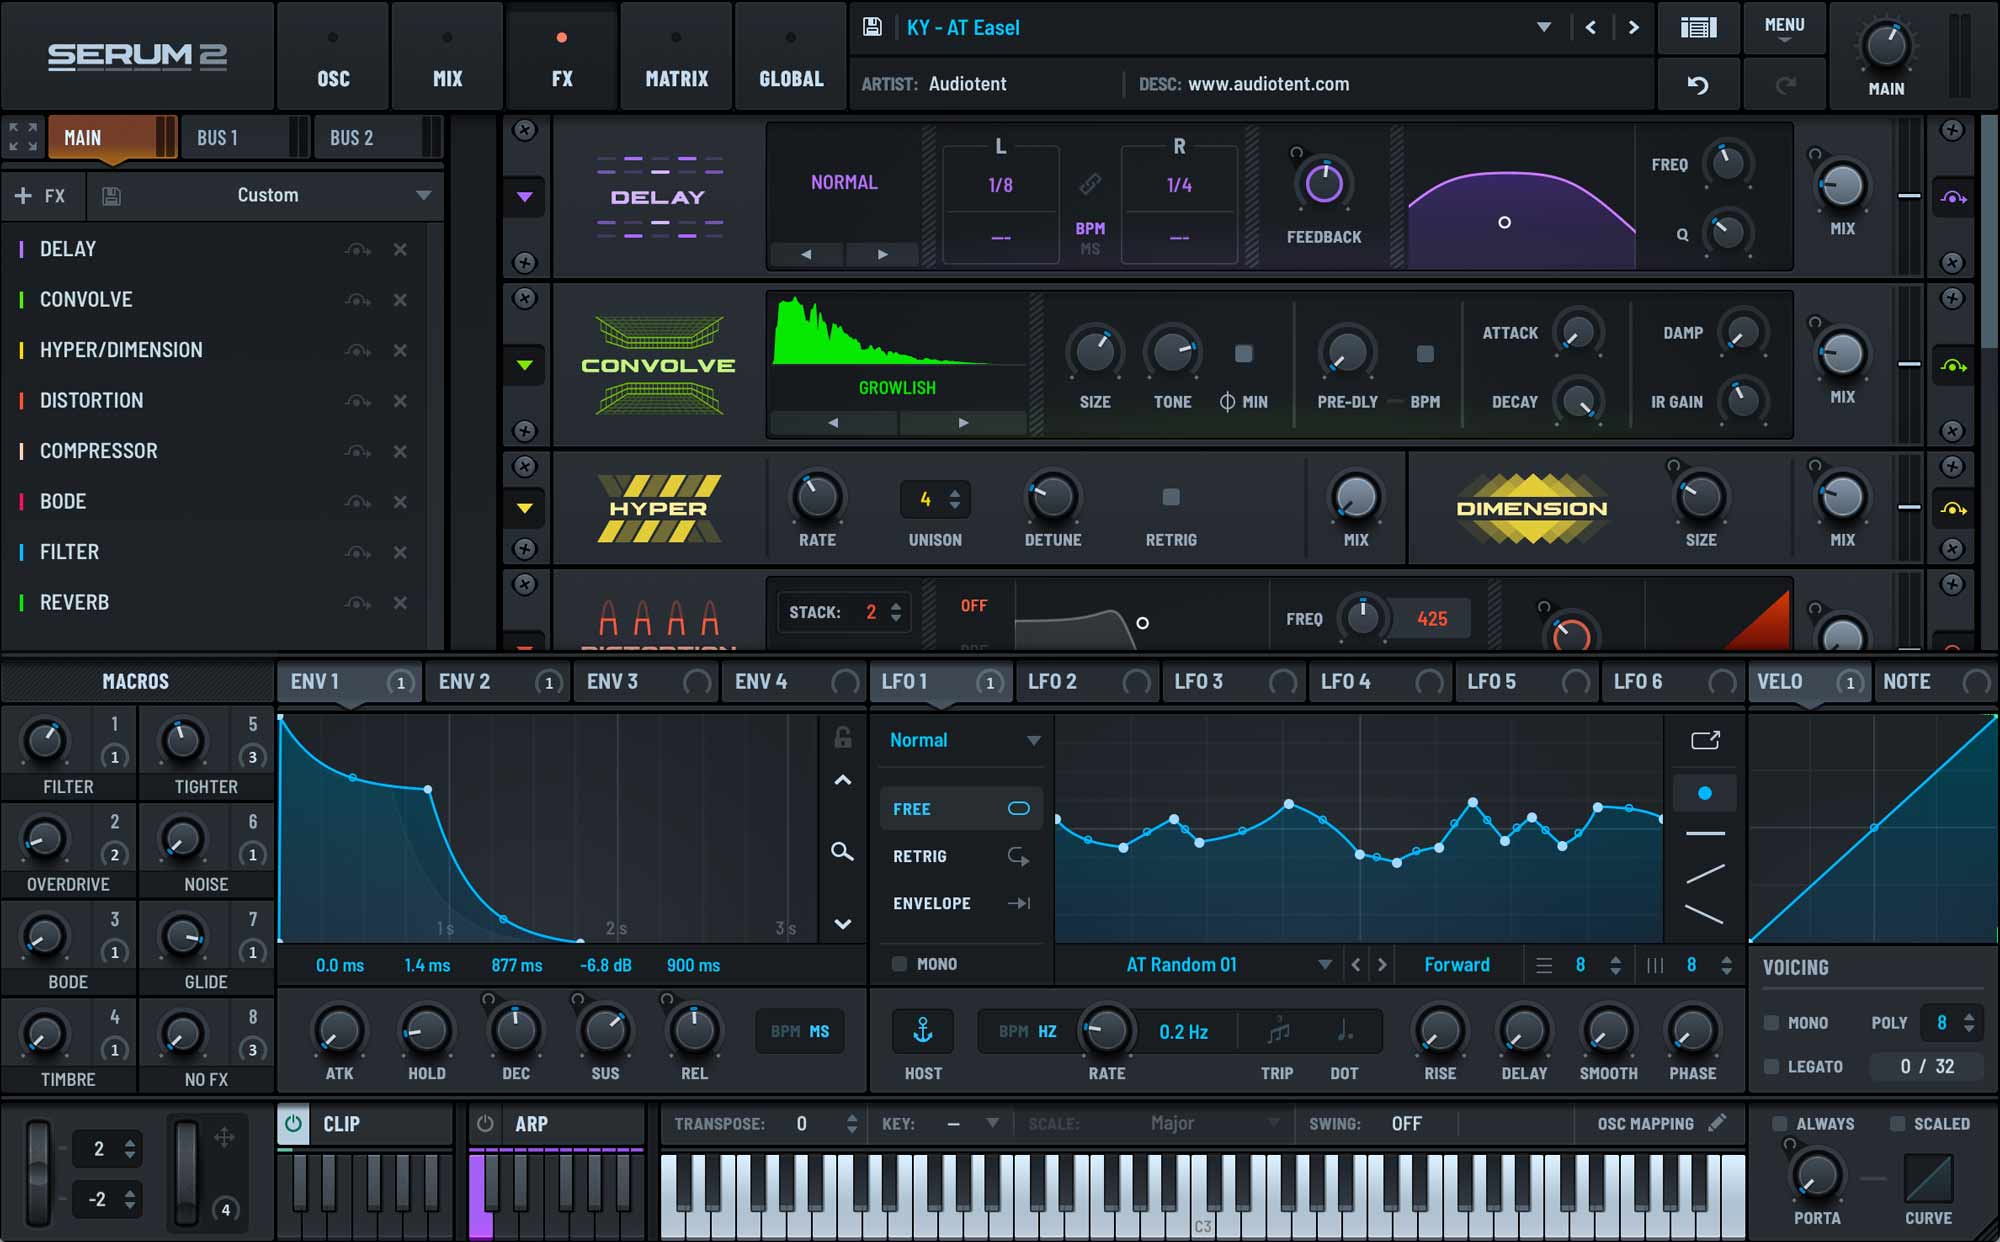Open the MENU button
Image resolution: width=2000 pixels, height=1242 pixels.
(1784, 28)
